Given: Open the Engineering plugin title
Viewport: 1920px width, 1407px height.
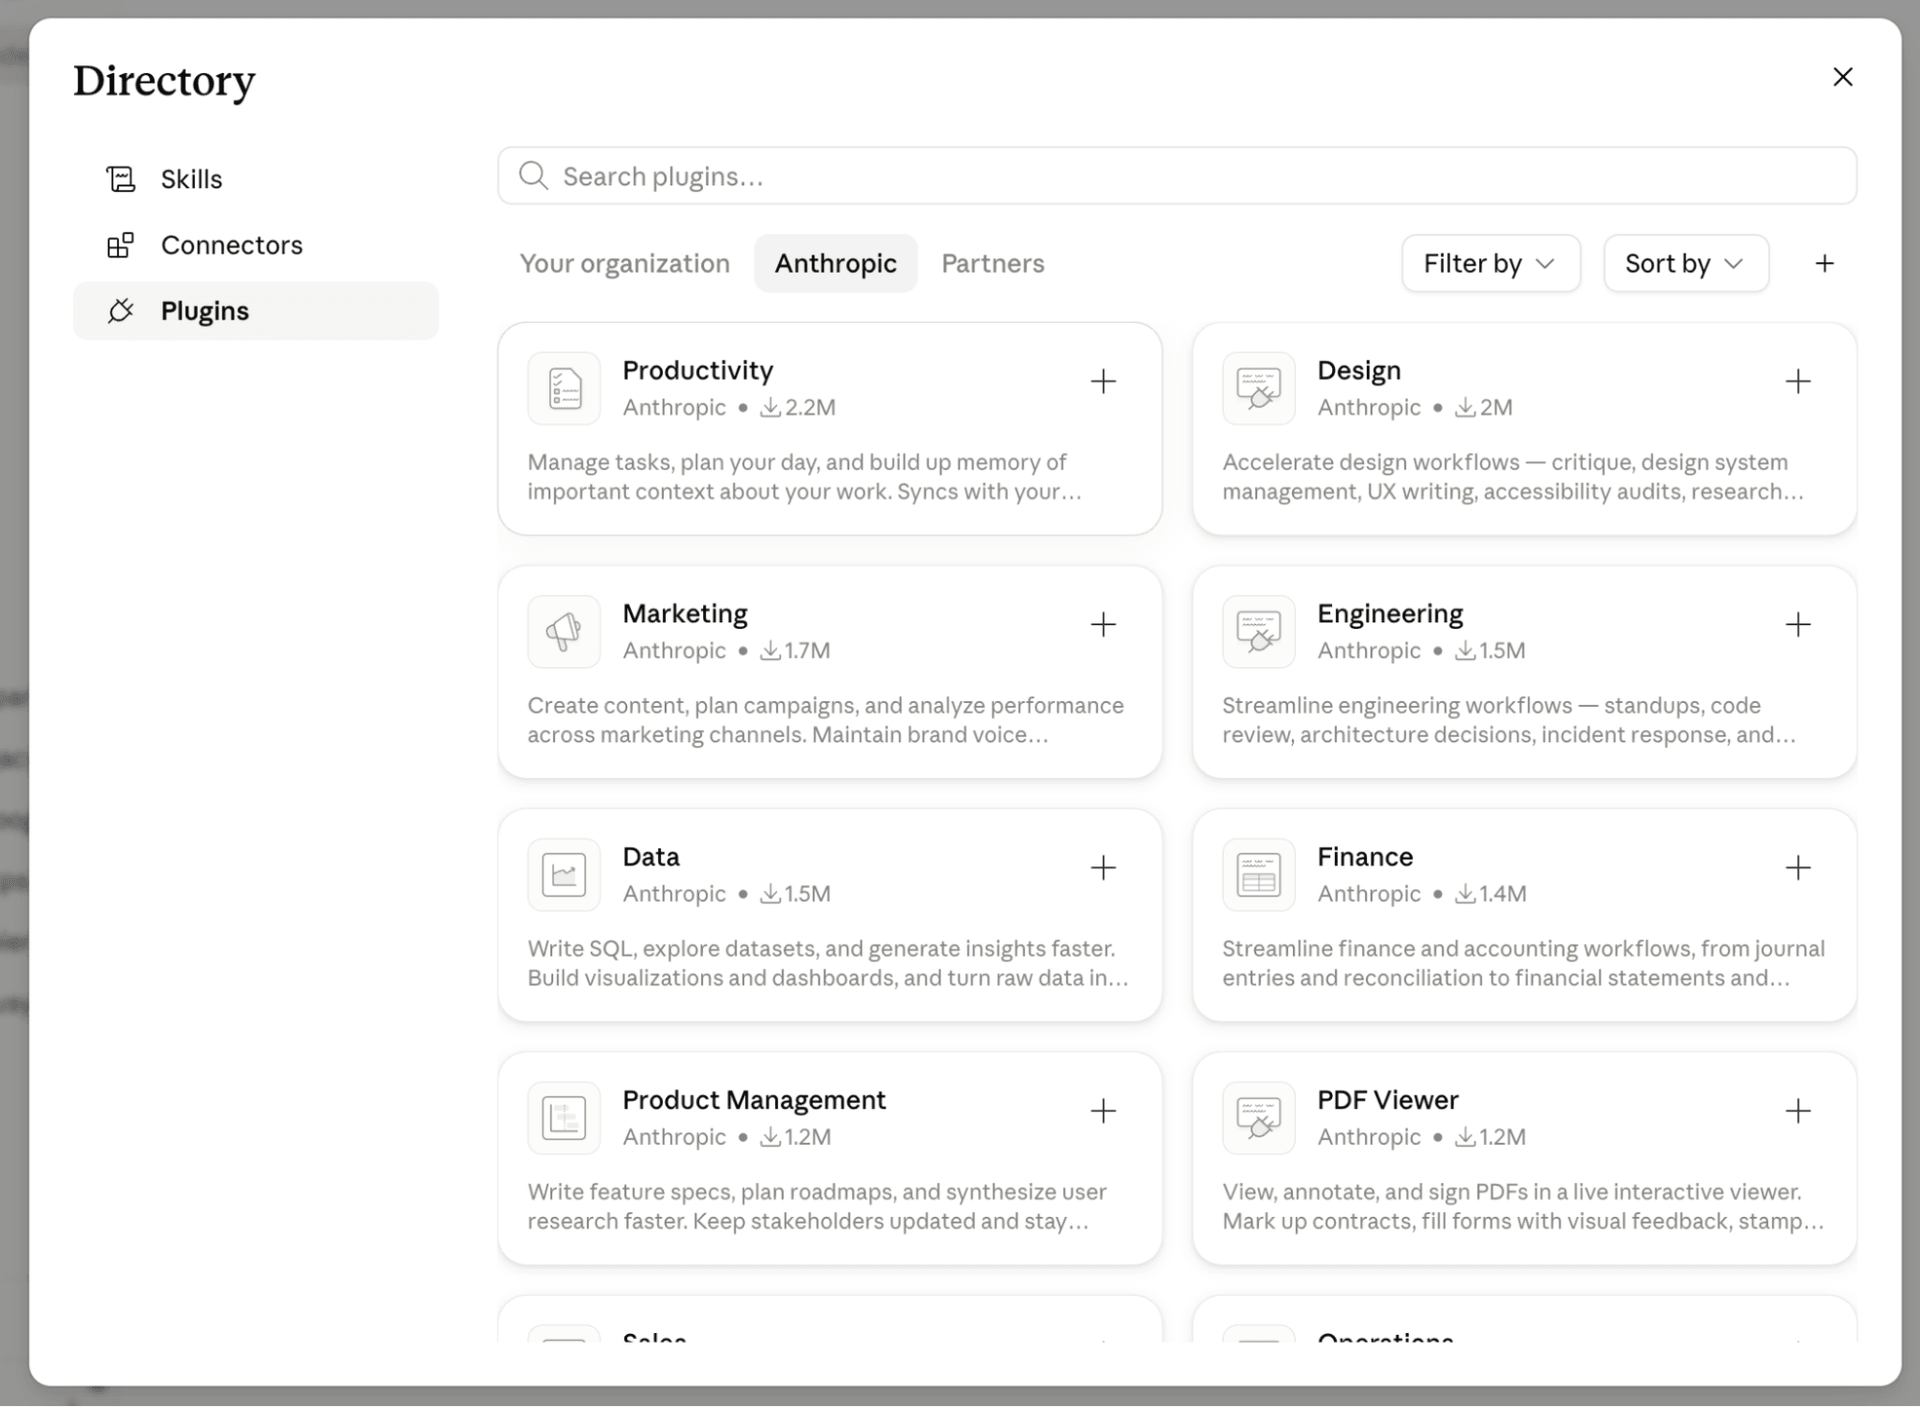Looking at the screenshot, I should [x=1390, y=613].
